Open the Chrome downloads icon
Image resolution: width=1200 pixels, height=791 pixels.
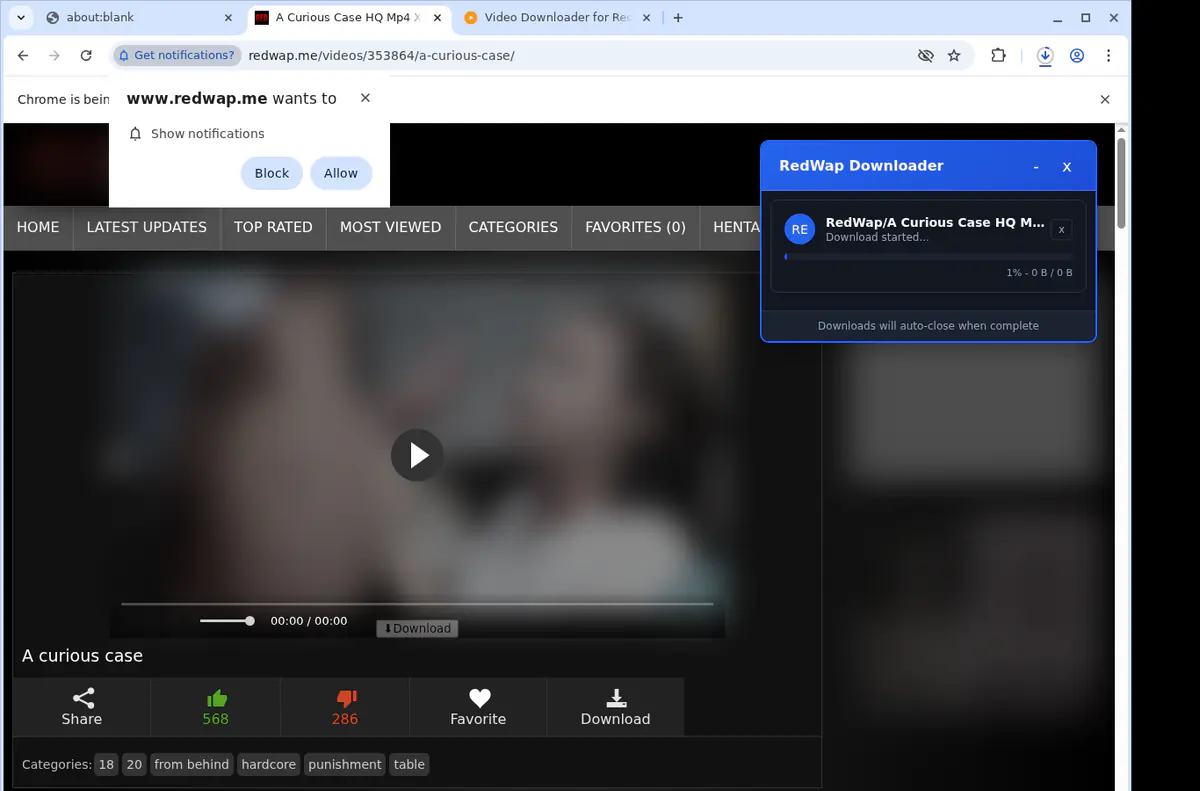tap(1045, 56)
